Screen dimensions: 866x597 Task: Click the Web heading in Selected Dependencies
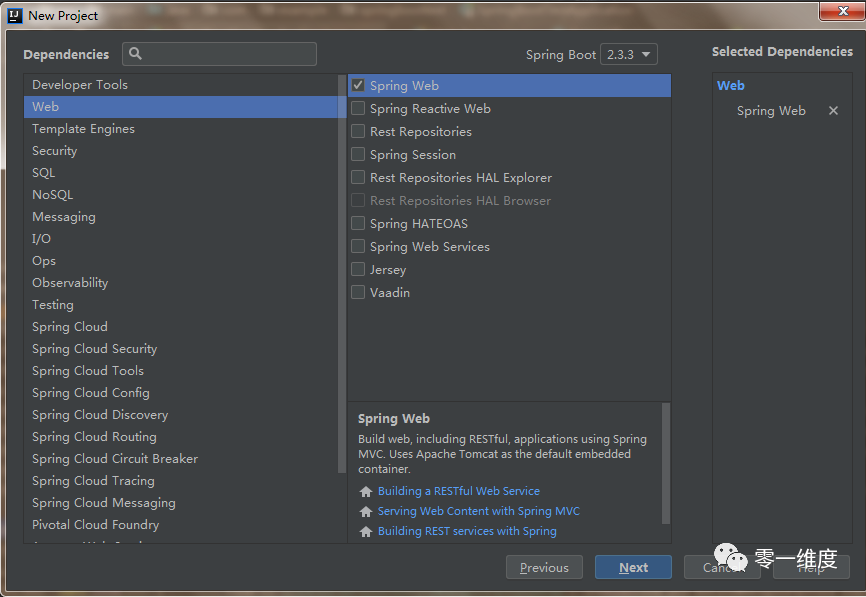click(730, 86)
